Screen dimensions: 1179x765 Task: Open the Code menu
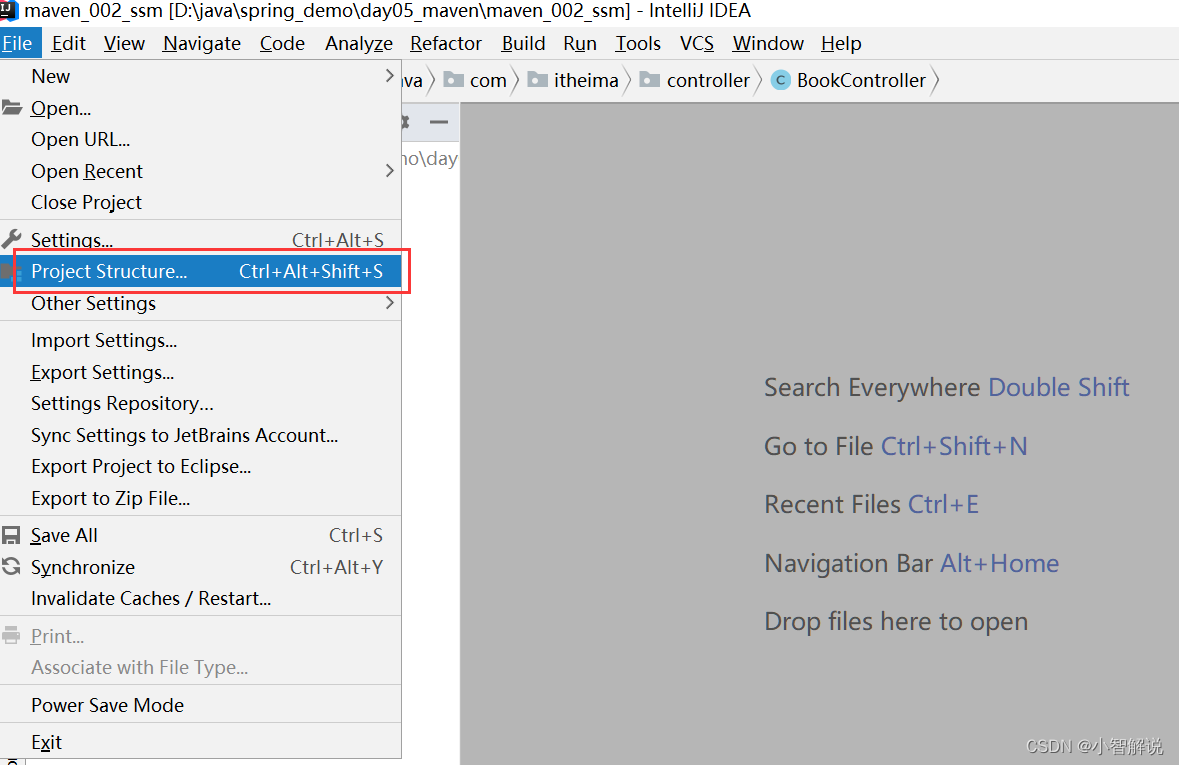point(282,44)
